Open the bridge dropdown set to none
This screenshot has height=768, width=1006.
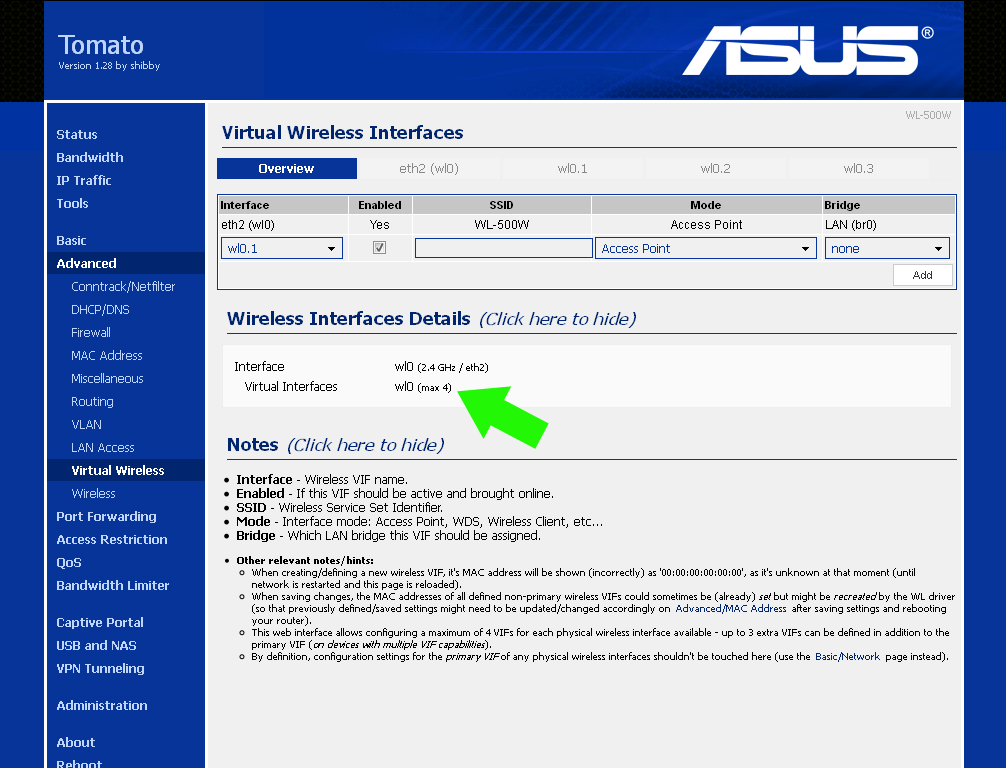[x=887, y=248]
